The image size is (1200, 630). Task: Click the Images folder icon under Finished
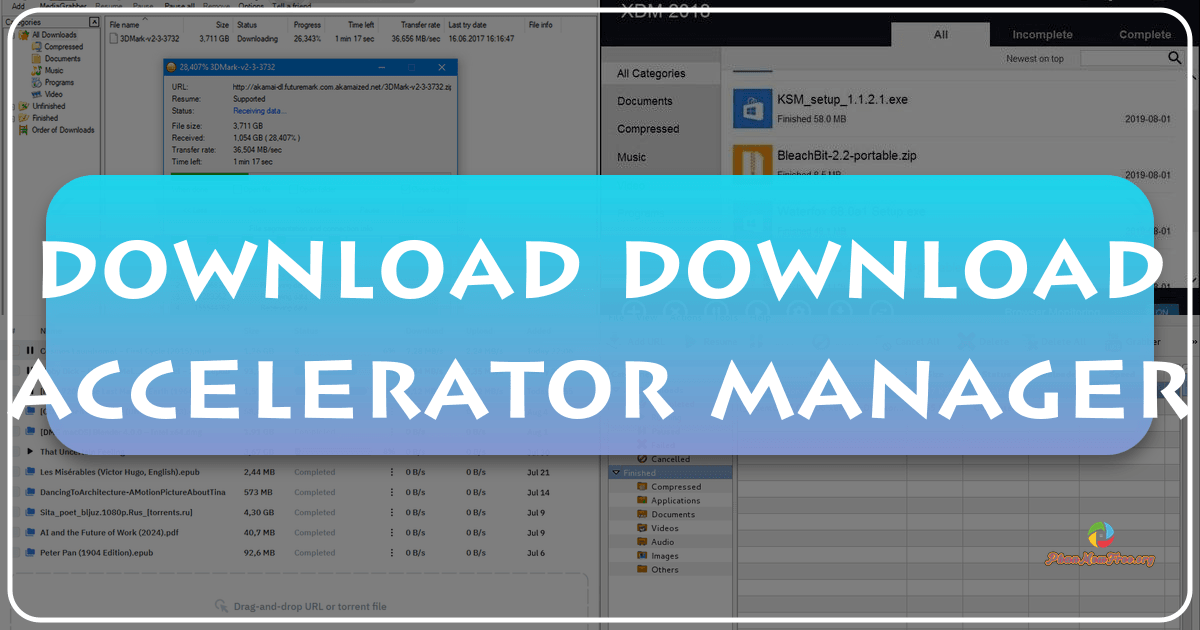coord(642,556)
